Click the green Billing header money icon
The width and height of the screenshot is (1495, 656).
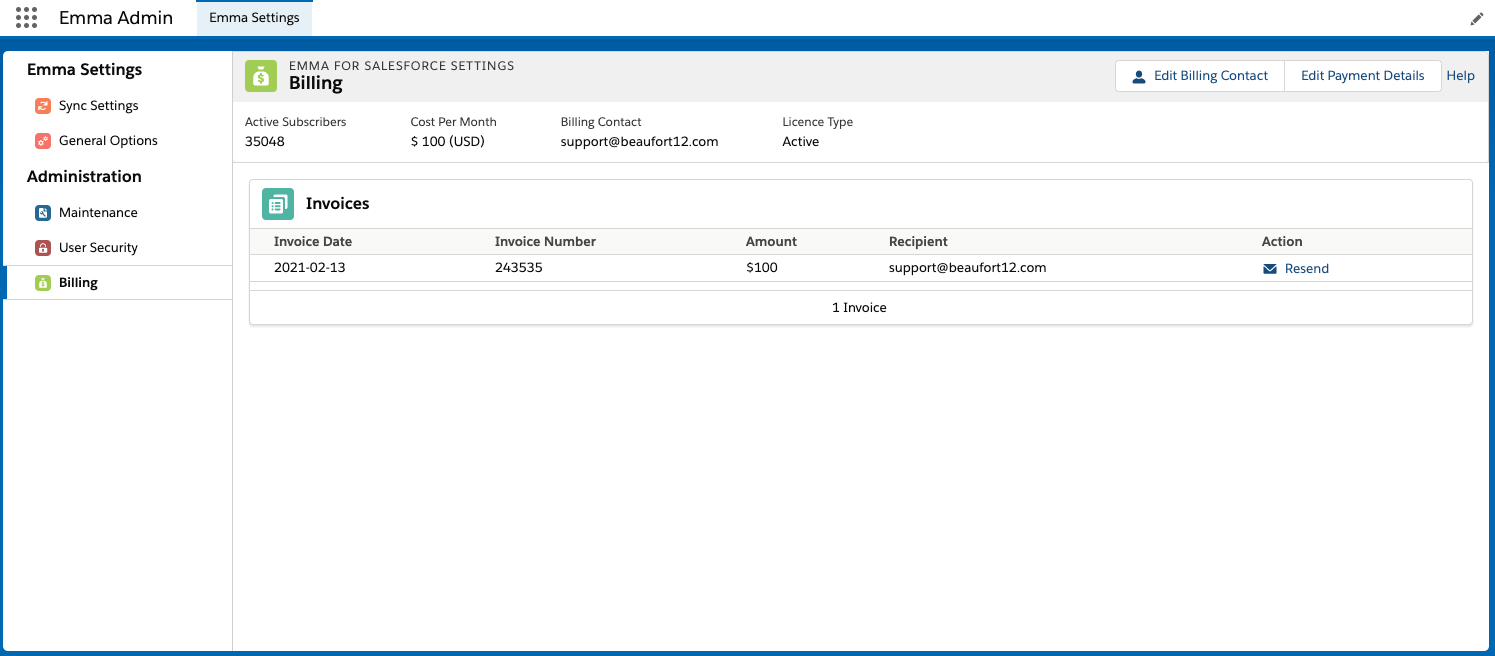click(261, 76)
